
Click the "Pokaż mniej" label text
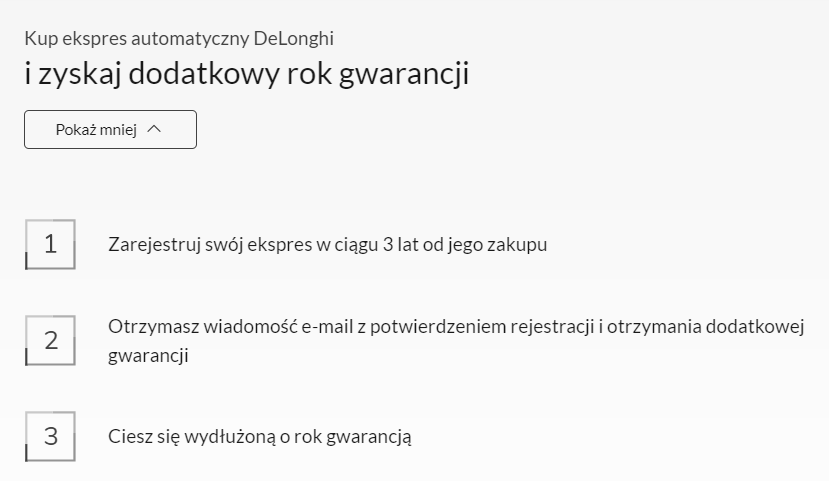click(96, 130)
